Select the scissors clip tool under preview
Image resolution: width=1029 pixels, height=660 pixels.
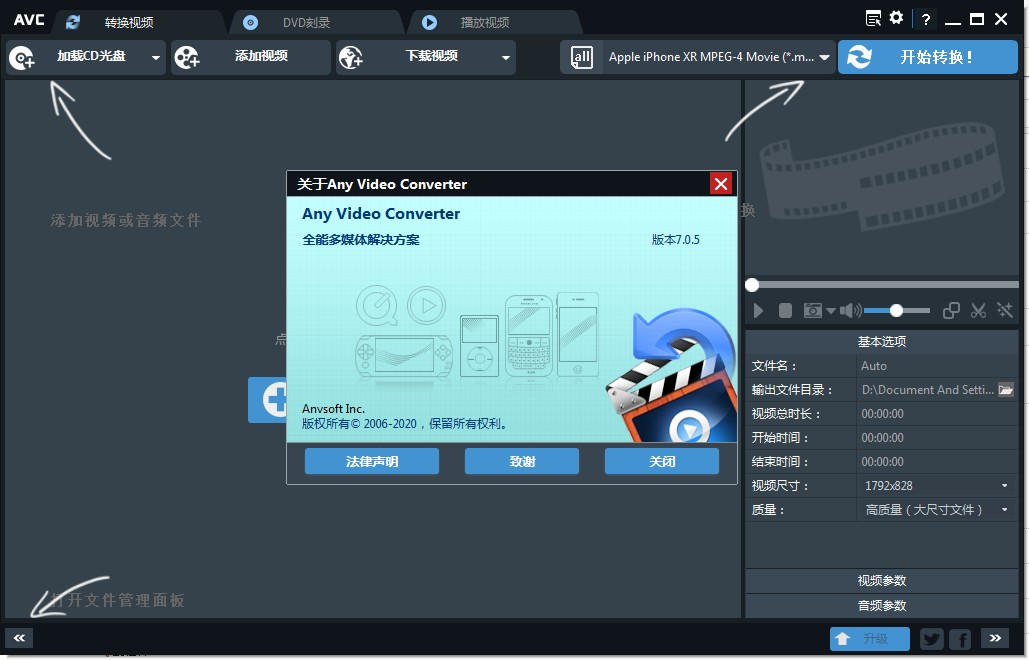978,310
